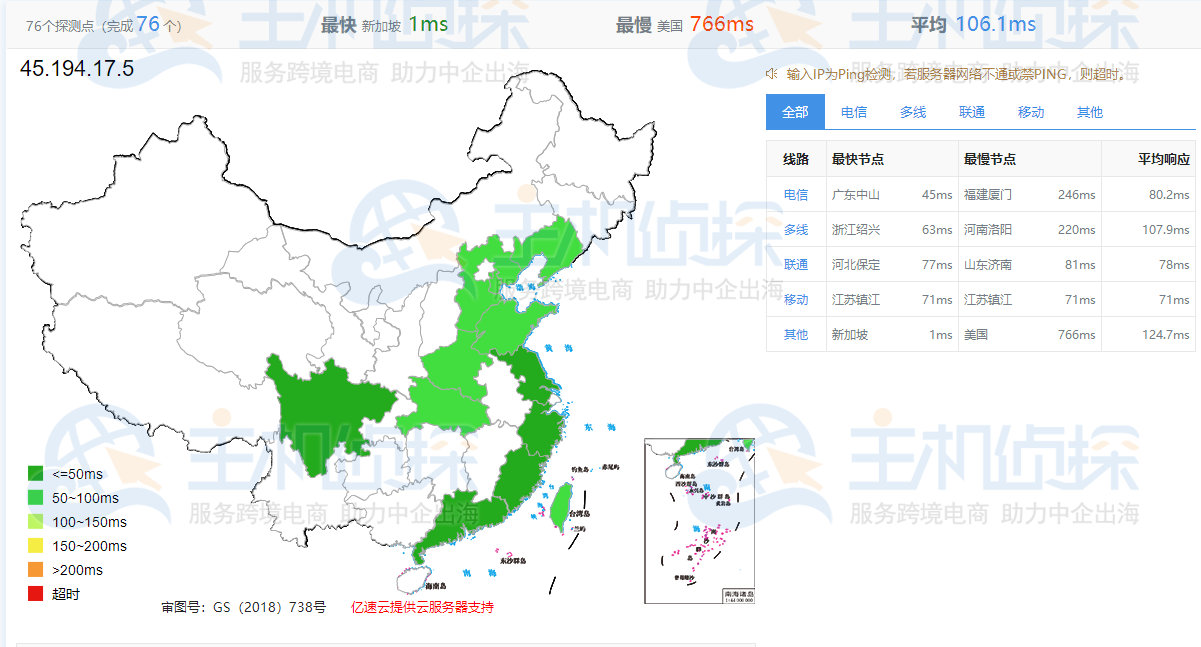Click the 100~150ms color swatch

tap(33, 521)
